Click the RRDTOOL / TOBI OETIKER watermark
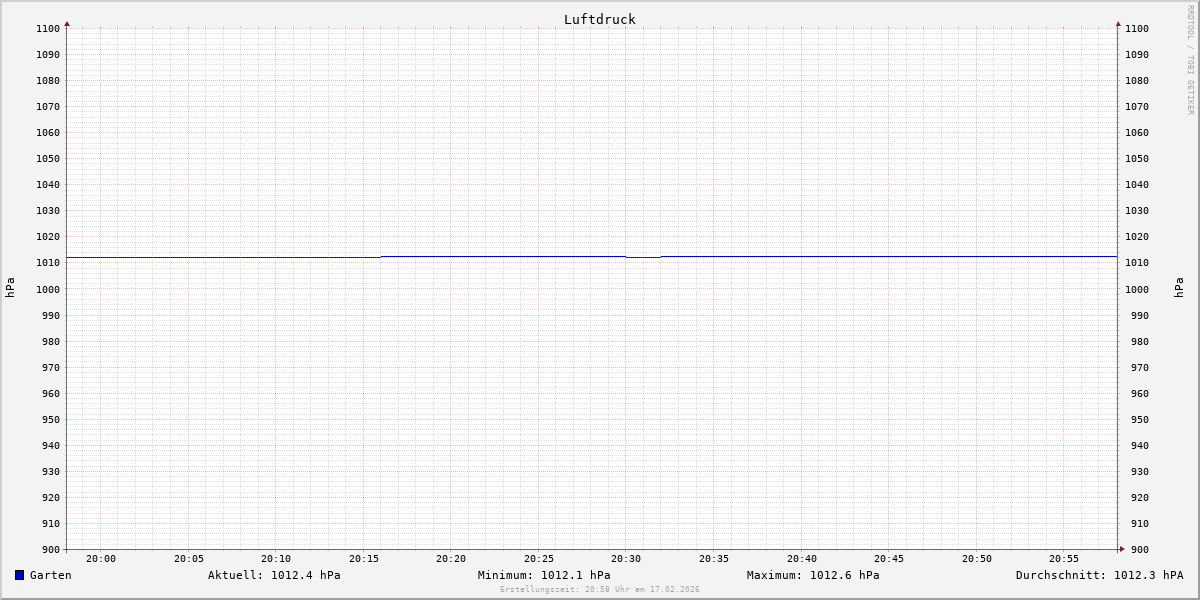This screenshot has height=600, width=1200. tap(1190, 60)
